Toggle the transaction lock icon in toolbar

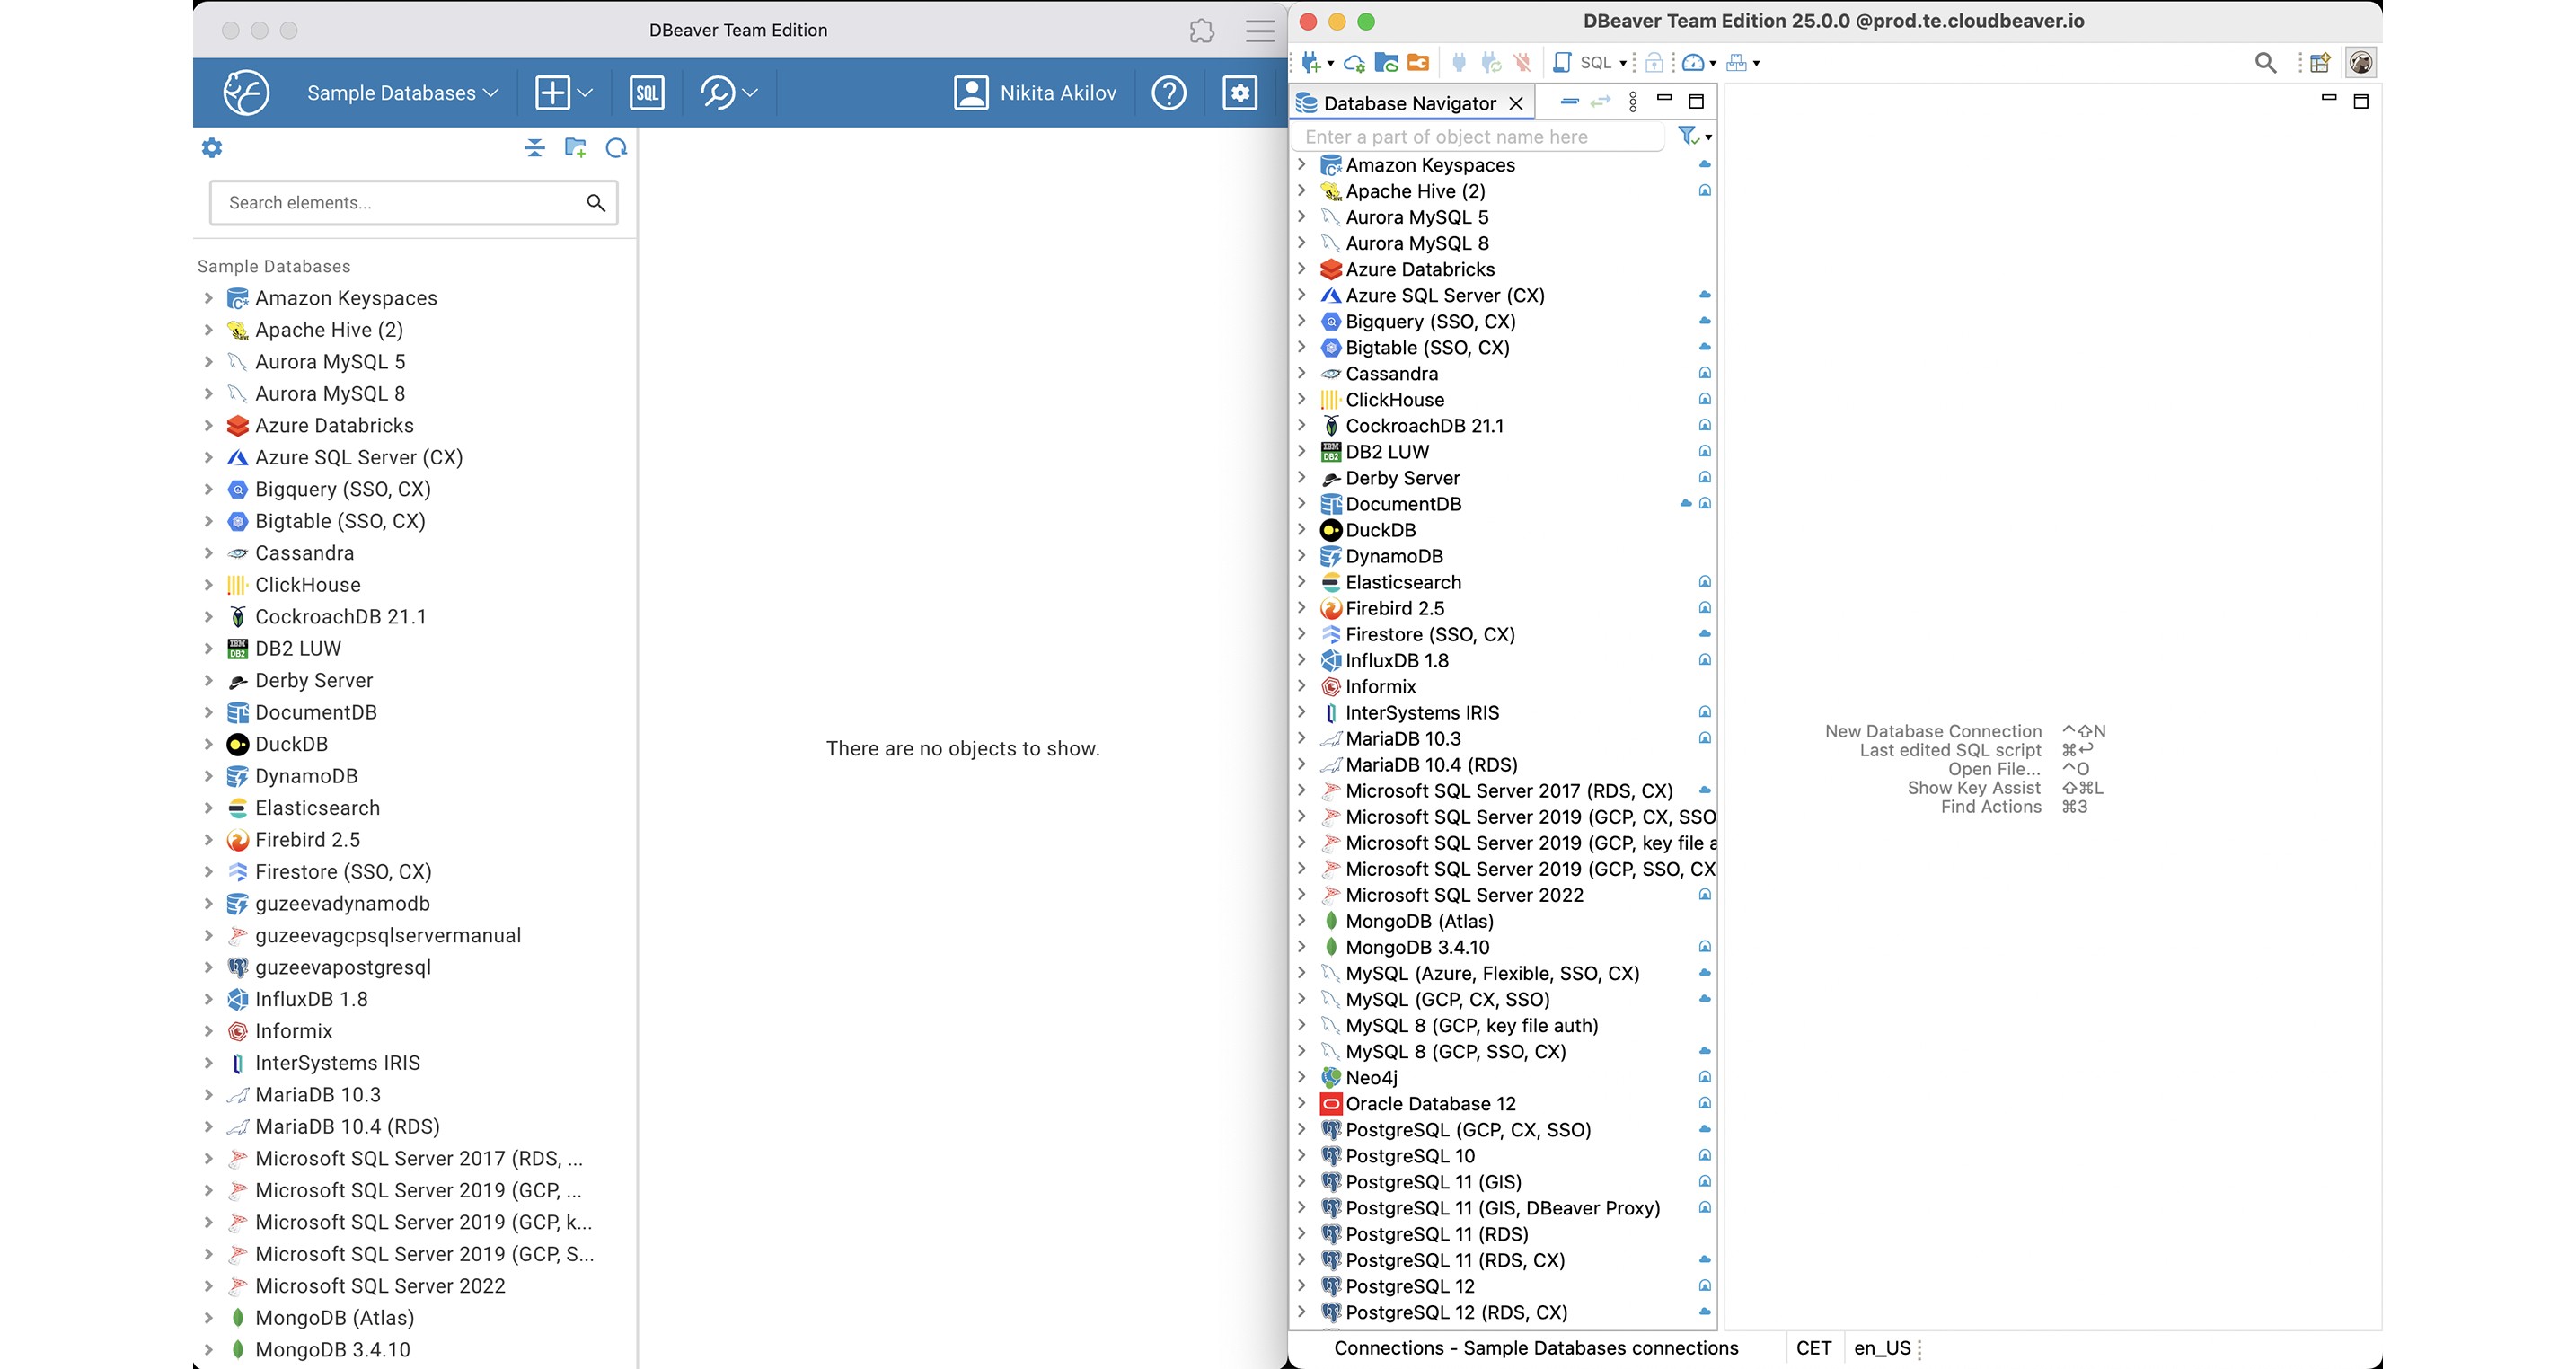[x=1654, y=63]
